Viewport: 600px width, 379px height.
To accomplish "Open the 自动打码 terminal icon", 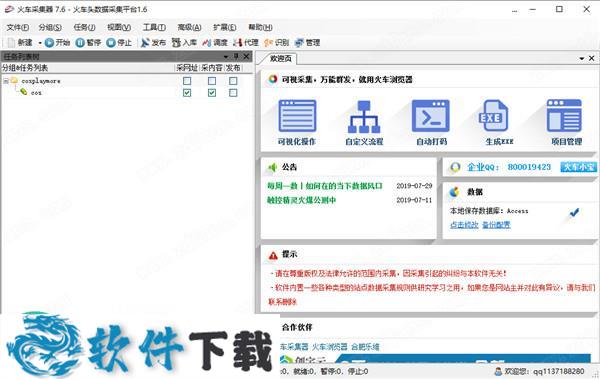I will pos(430,116).
